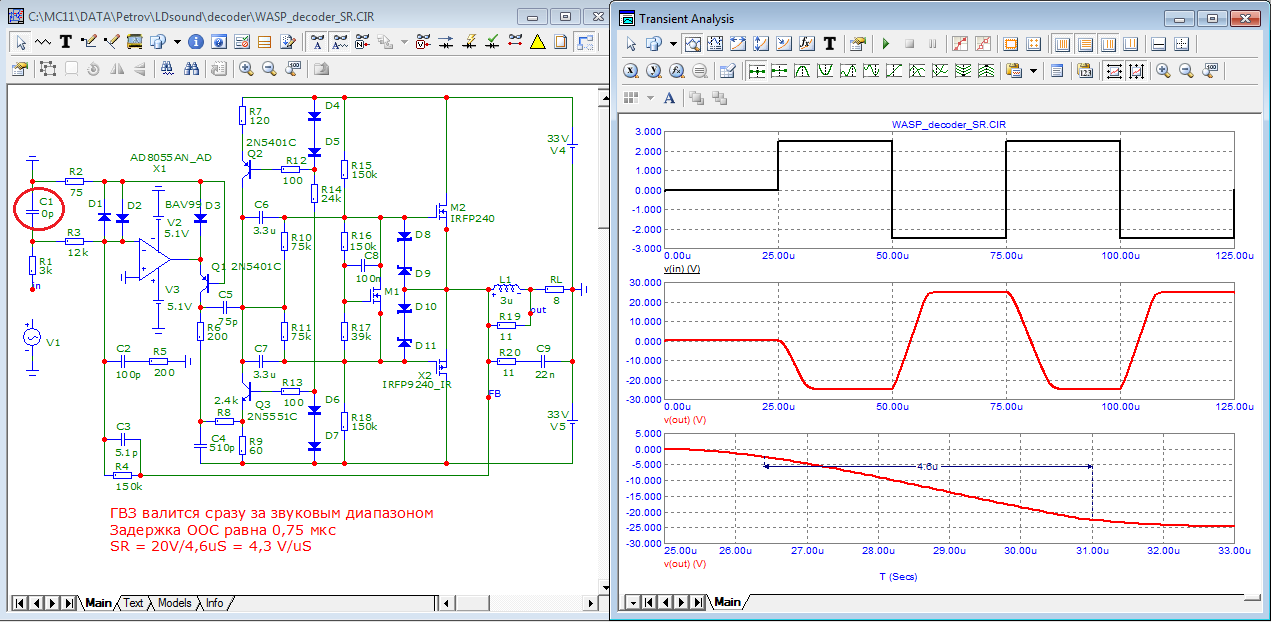Click the next page arrow button at schematic bottom

[54, 603]
